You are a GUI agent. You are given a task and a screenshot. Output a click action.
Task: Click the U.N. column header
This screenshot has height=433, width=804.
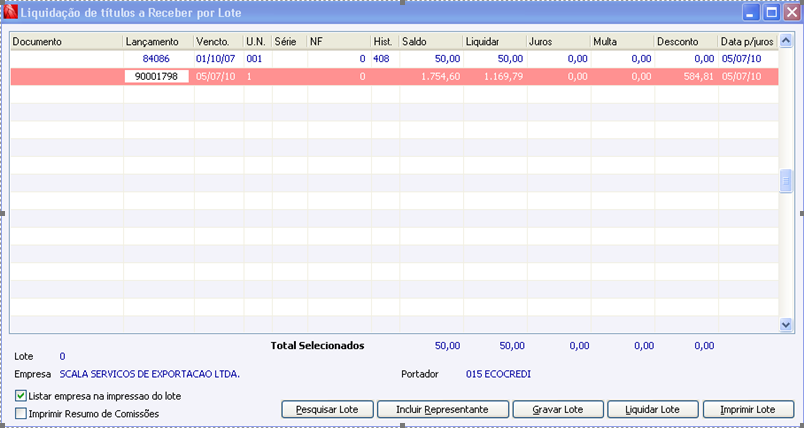click(258, 42)
